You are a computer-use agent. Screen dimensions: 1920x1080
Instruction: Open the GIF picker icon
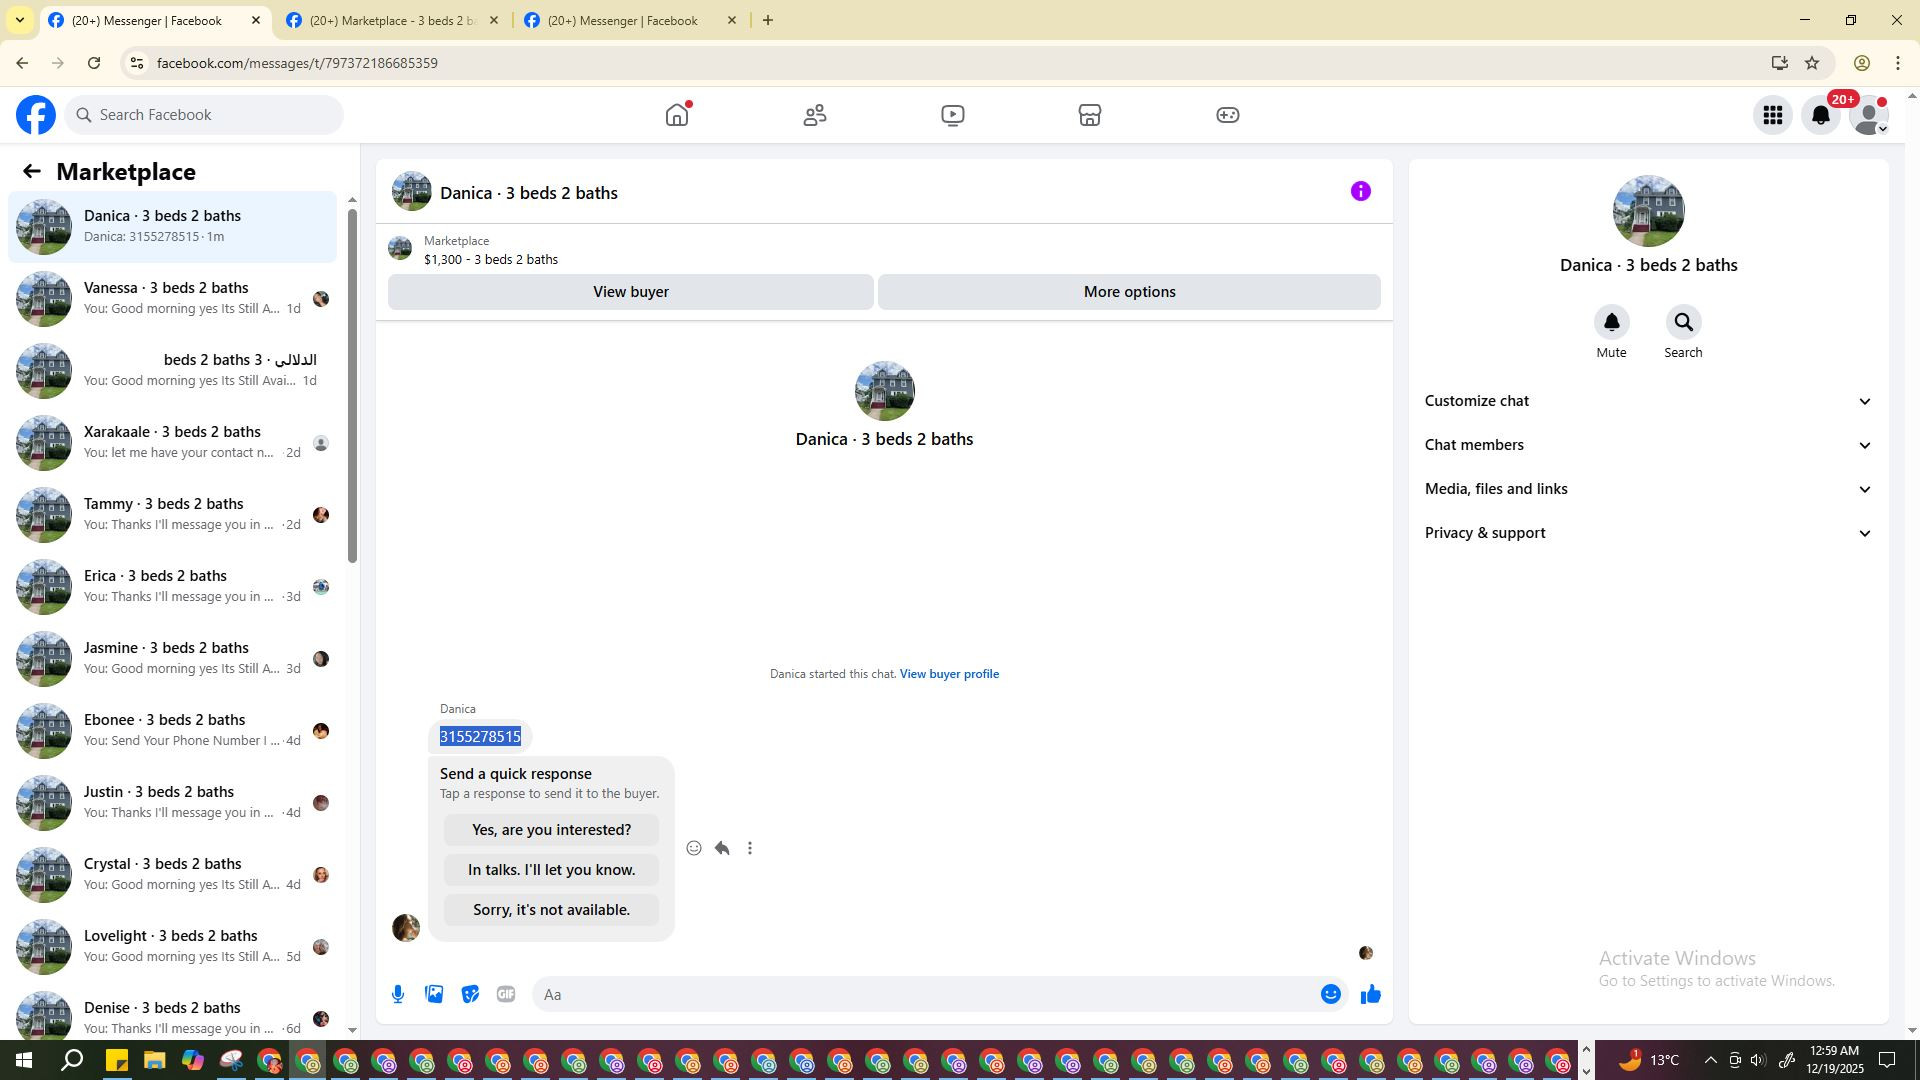[x=506, y=994]
